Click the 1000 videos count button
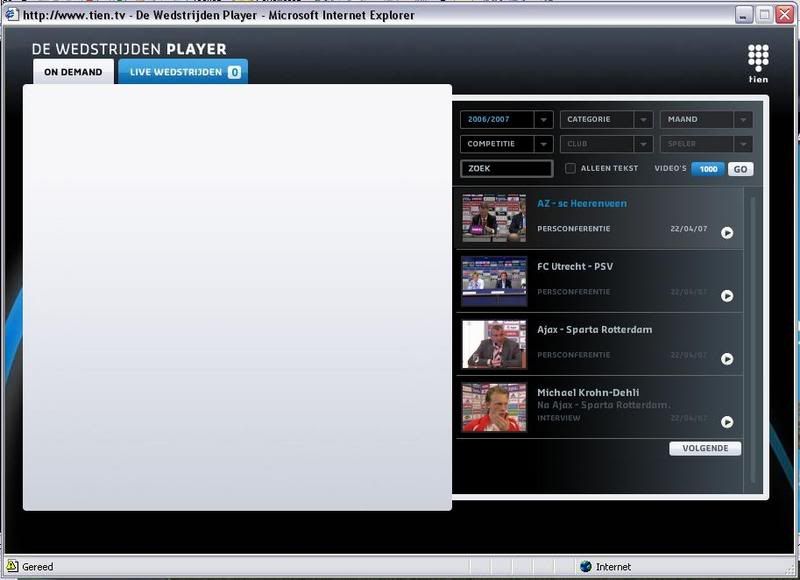 click(x=708, y=169)
